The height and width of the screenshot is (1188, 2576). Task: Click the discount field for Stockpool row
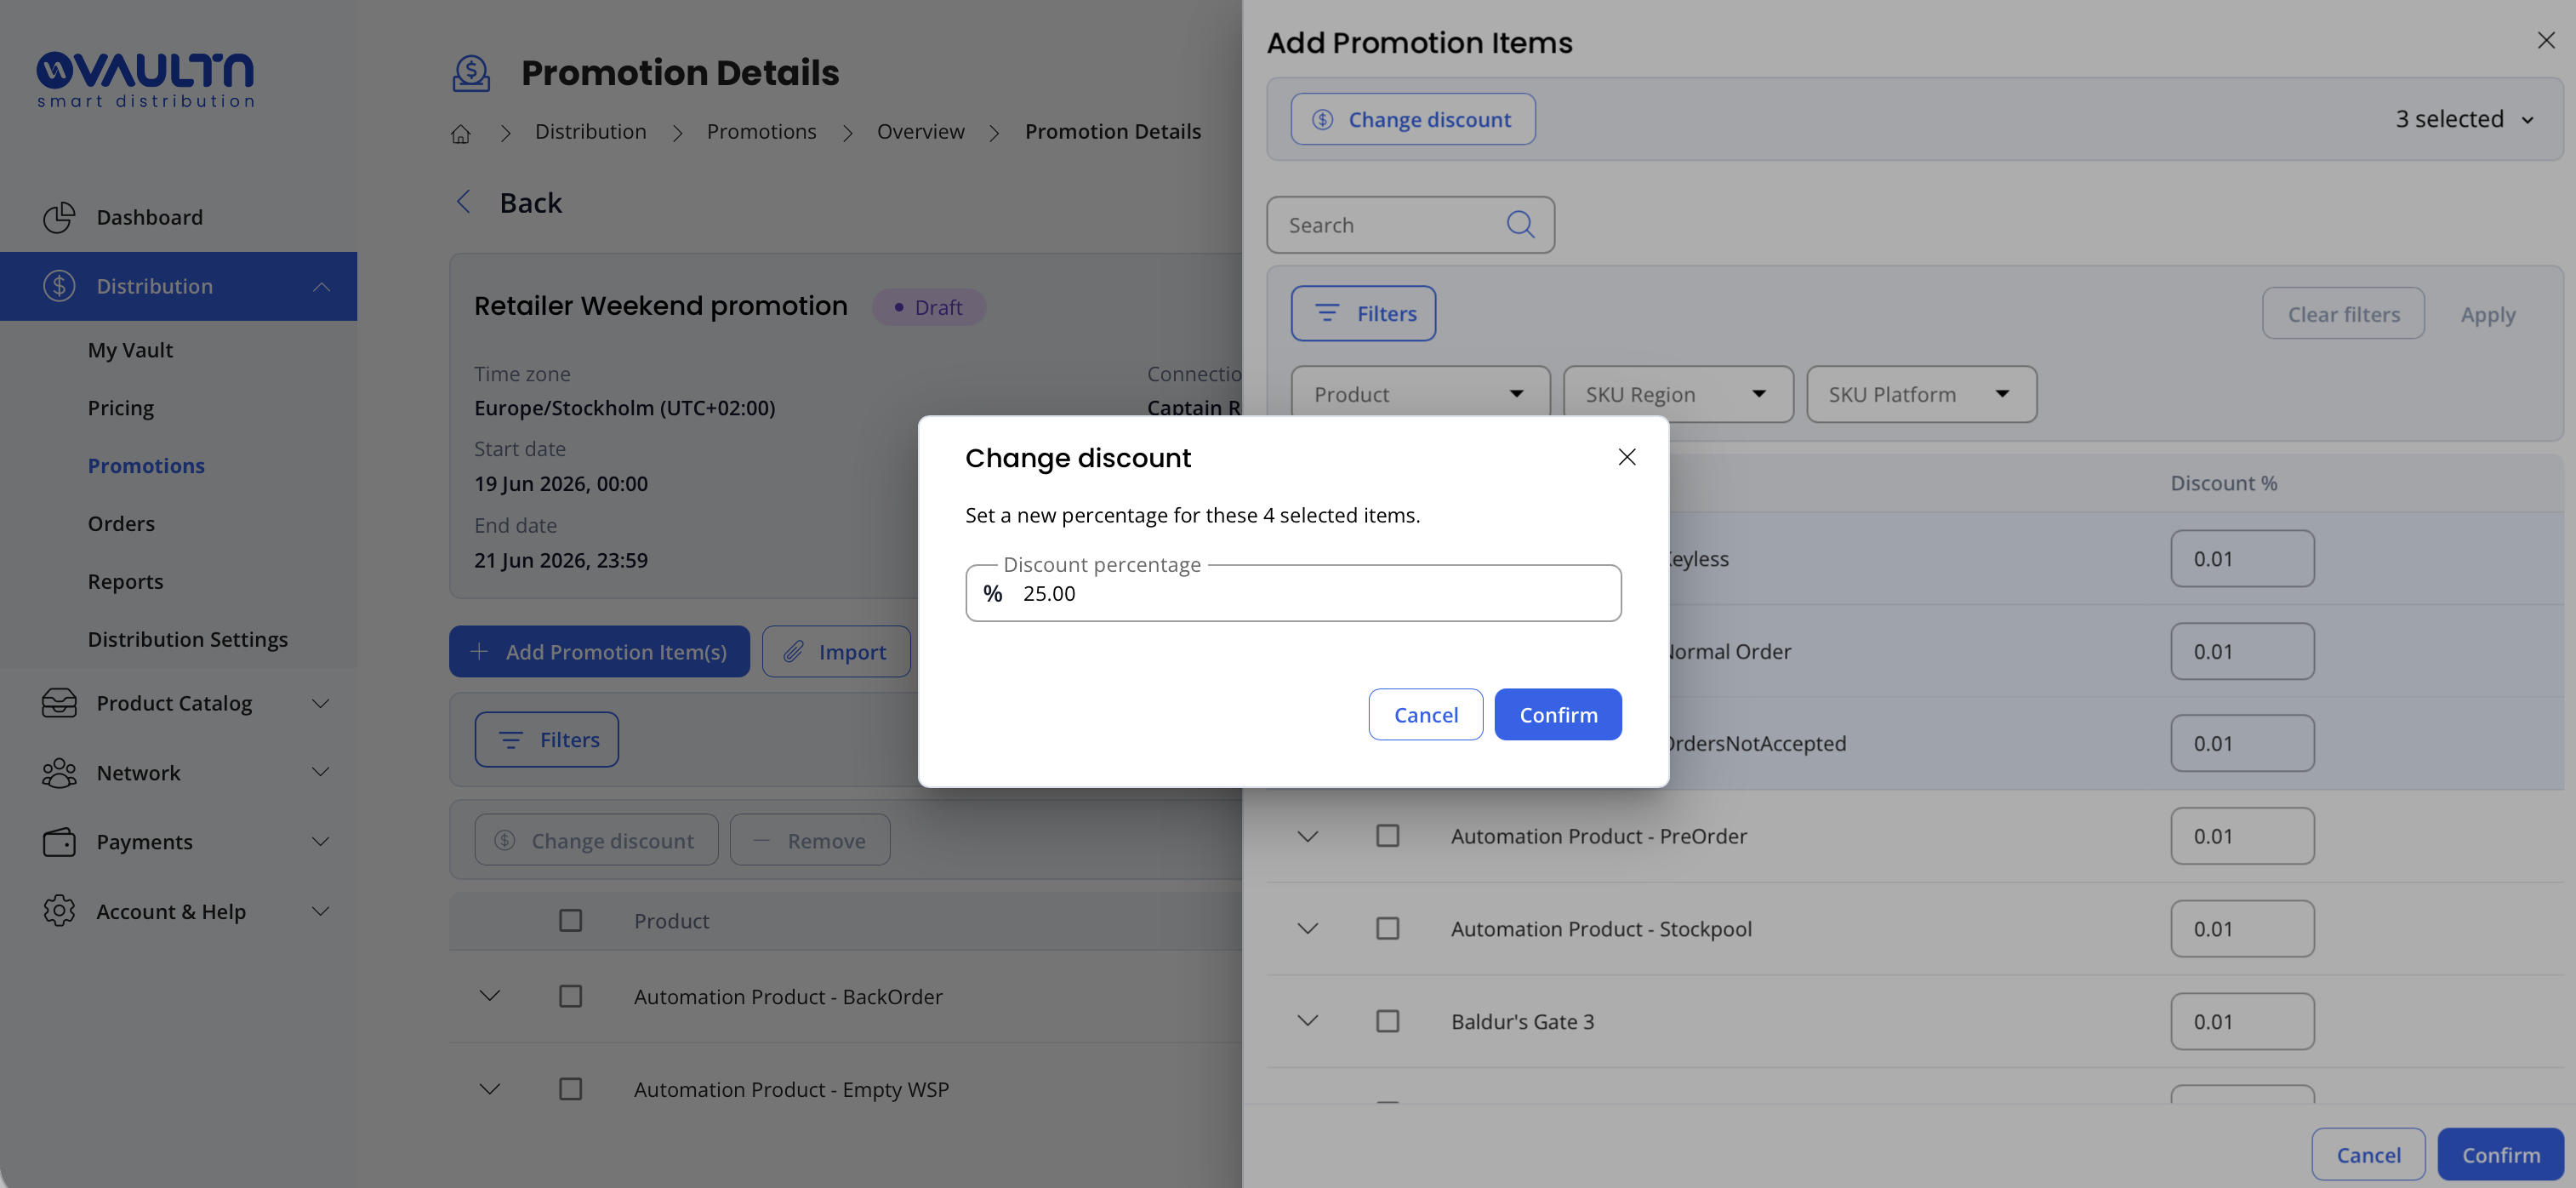[2242, 928]
